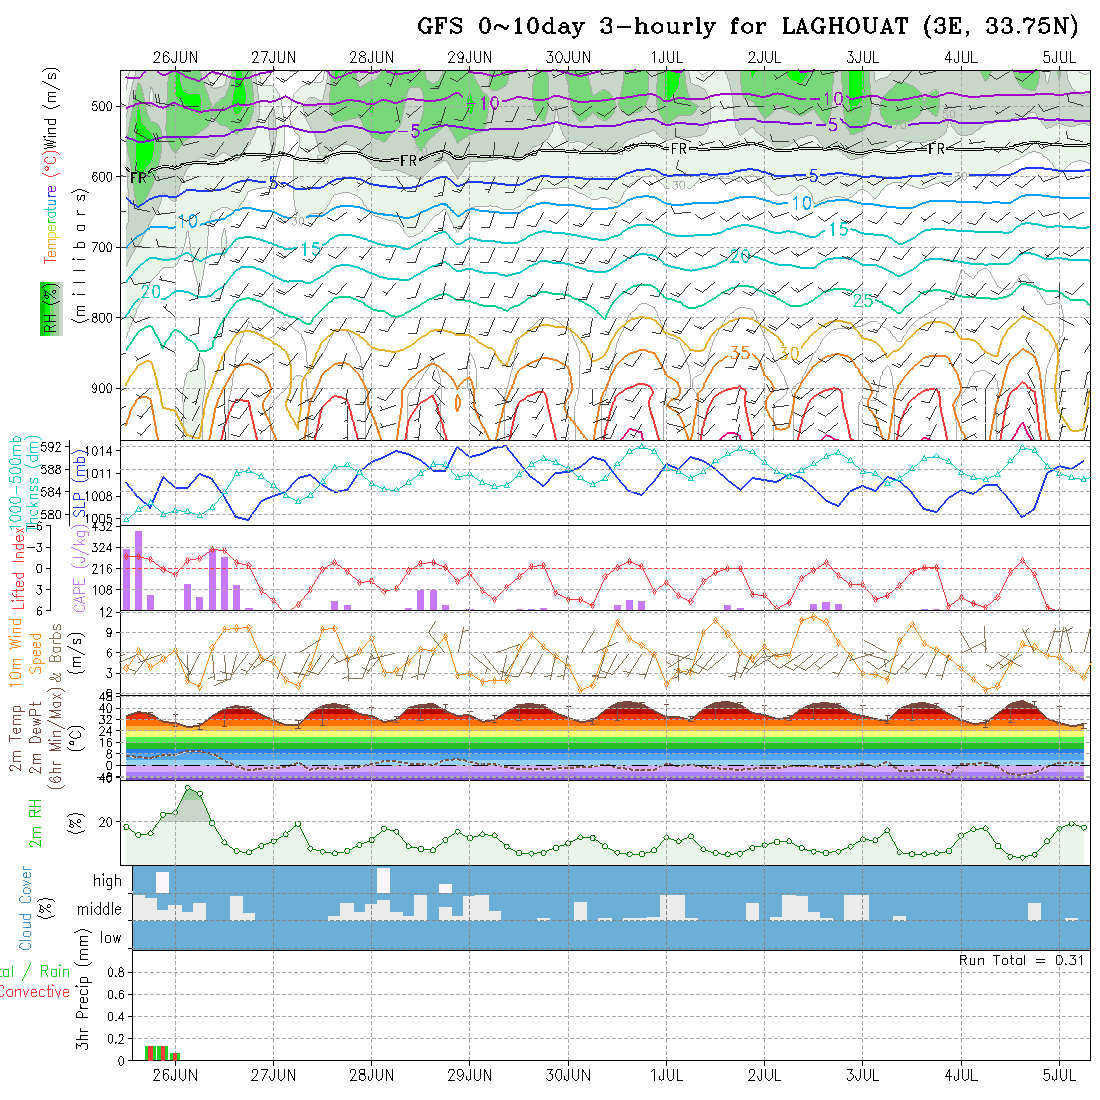Click the 900 millibar pressure axis label

(x=104, y=388)
